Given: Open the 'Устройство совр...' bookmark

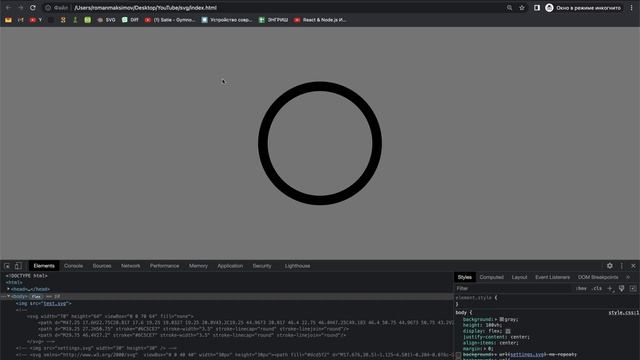Looking at the screenshot, I should 227,20.
